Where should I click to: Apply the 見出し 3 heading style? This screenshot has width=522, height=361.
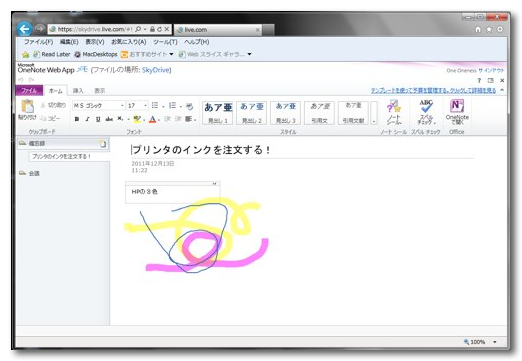coord(286,113)
